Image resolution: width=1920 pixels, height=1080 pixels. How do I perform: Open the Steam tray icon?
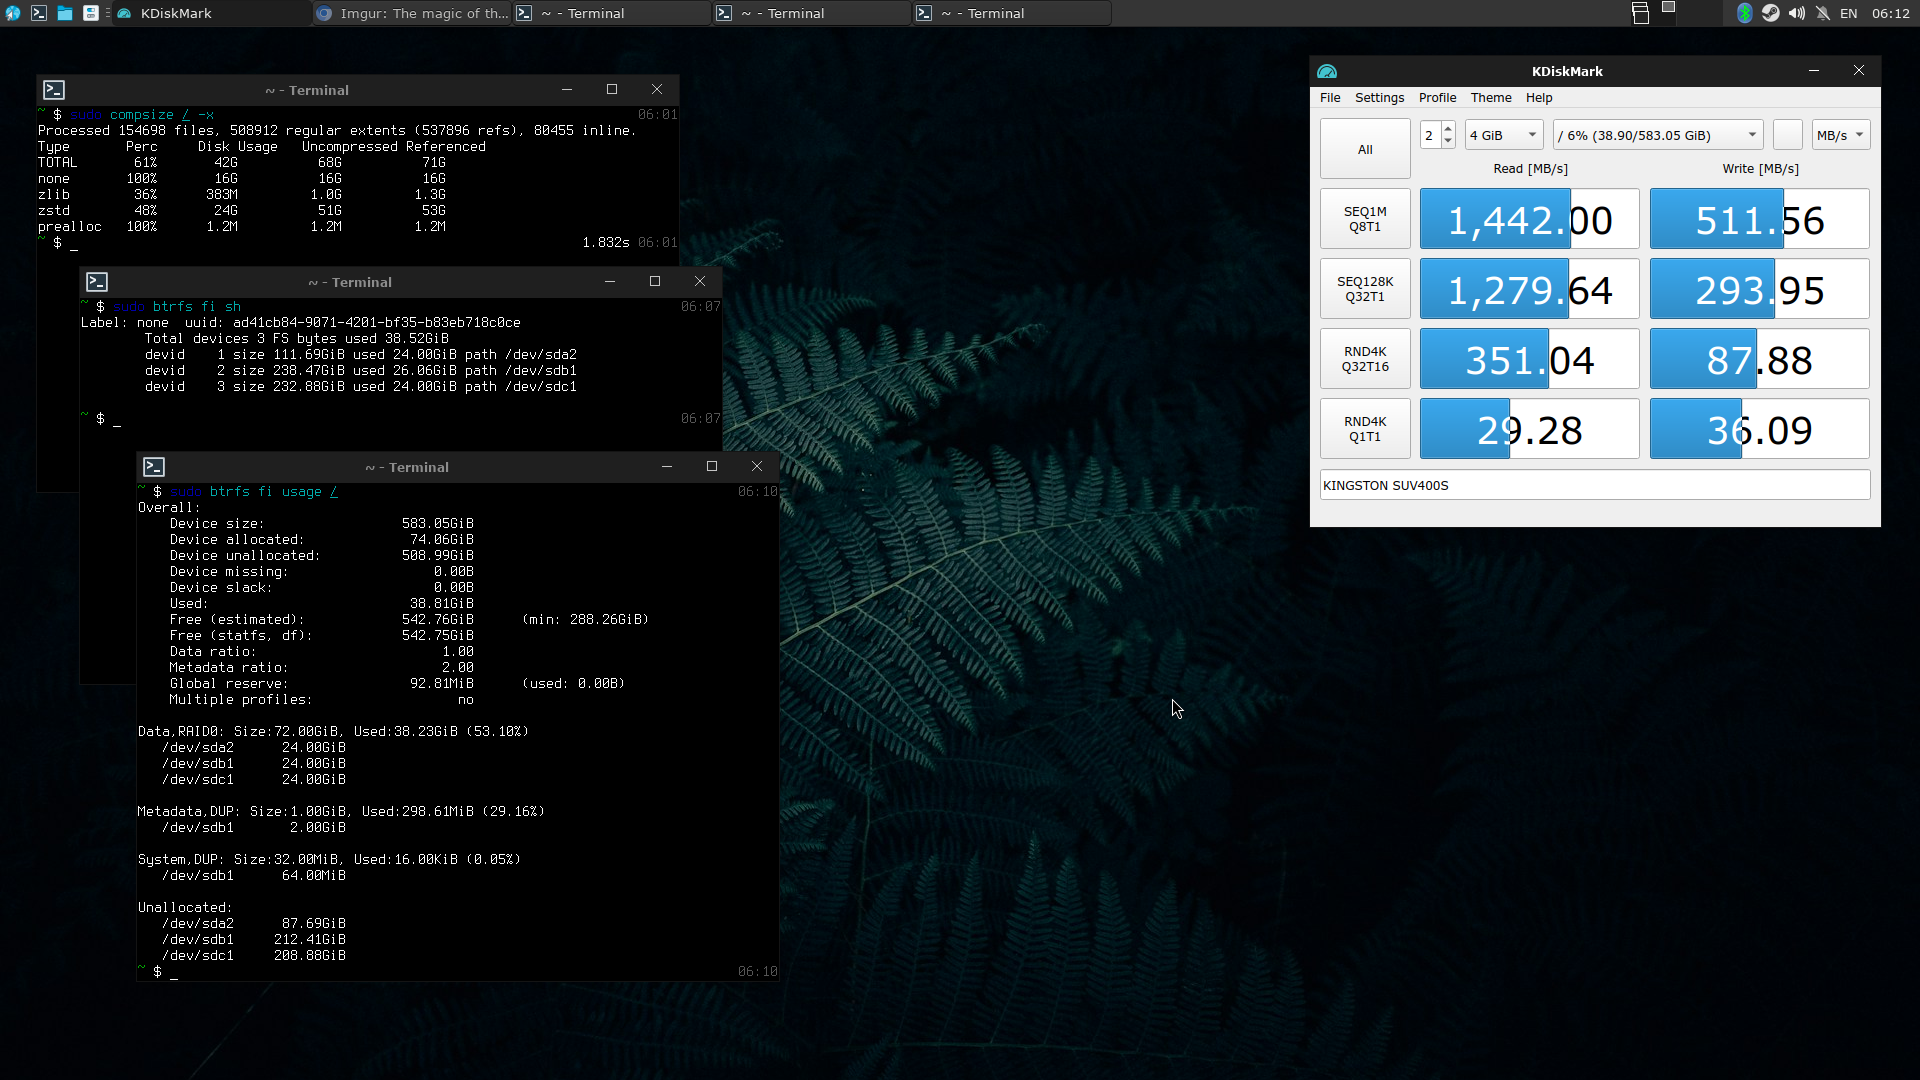[x=1770, y=13]
